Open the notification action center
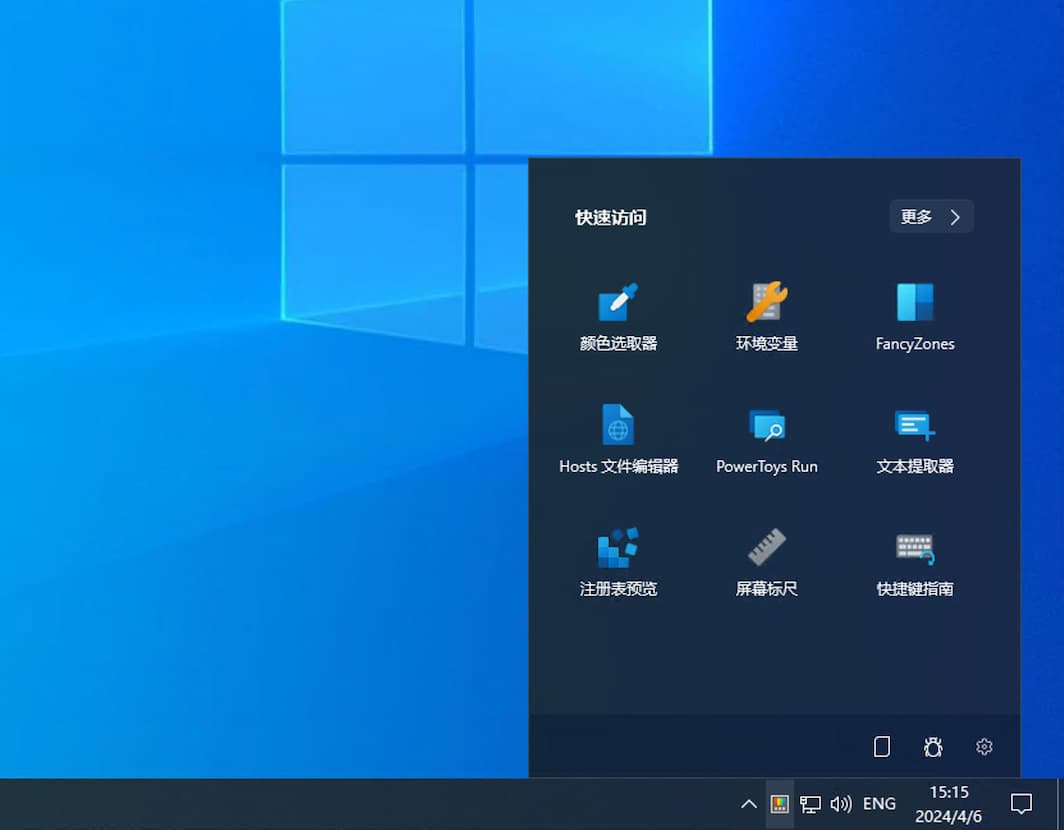Viewport: 1064px width, 830px height. [1021, 804]
